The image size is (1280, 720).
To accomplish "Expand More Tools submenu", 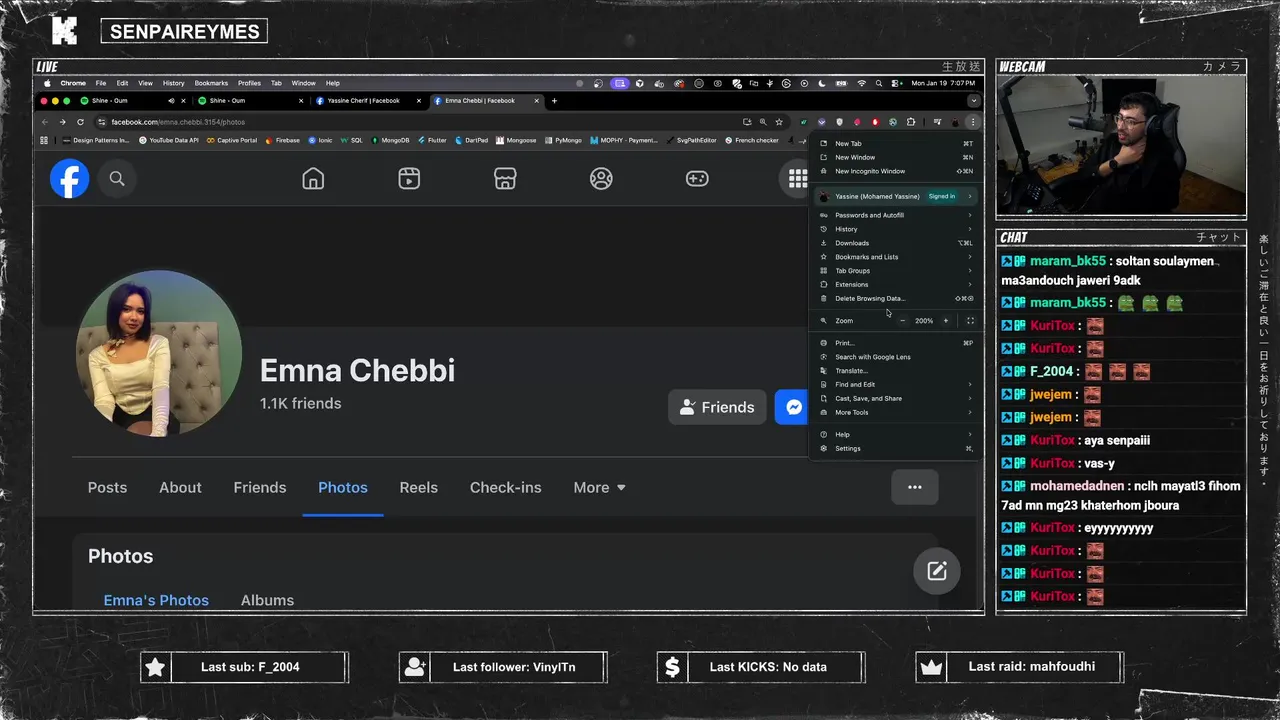I will [x=895, y=412].
